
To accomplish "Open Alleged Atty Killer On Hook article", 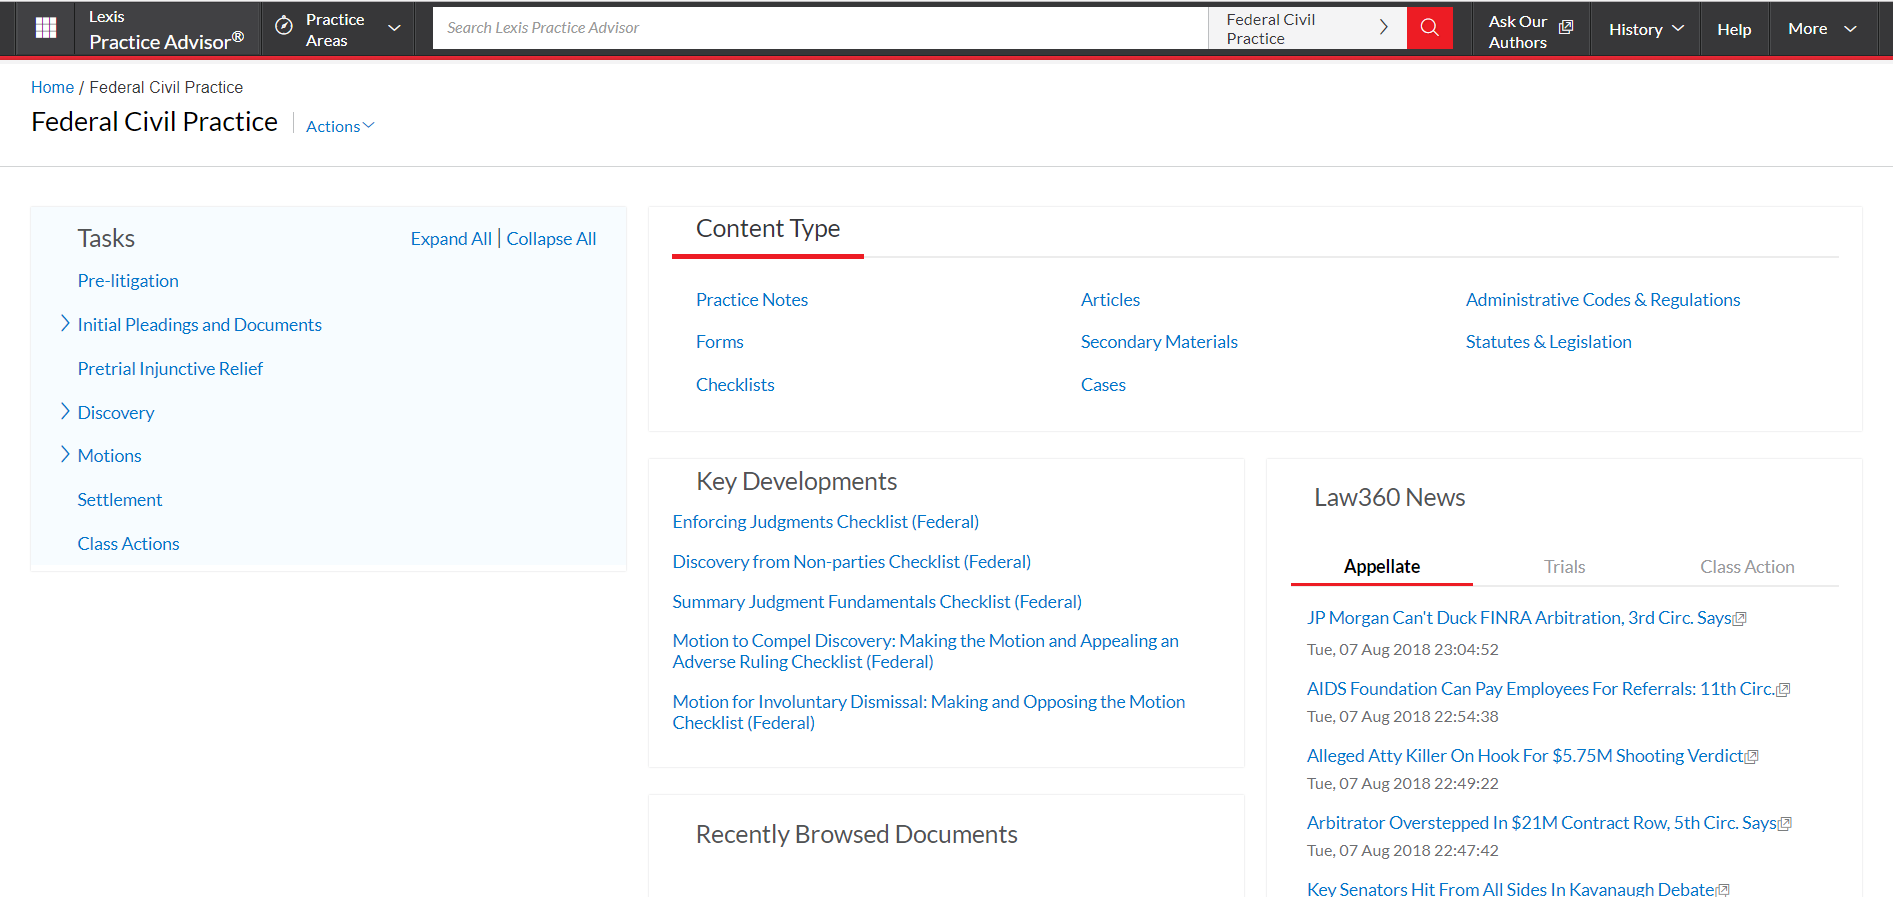I will click(x=1525, y=756).
